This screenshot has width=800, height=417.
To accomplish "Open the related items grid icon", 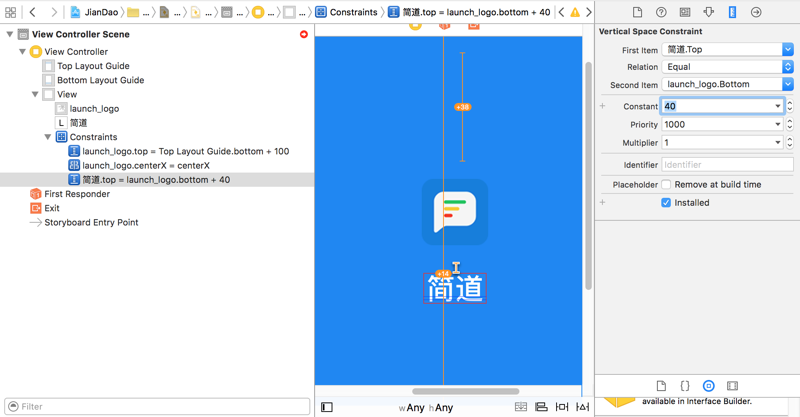I will (x=10, y=12).
